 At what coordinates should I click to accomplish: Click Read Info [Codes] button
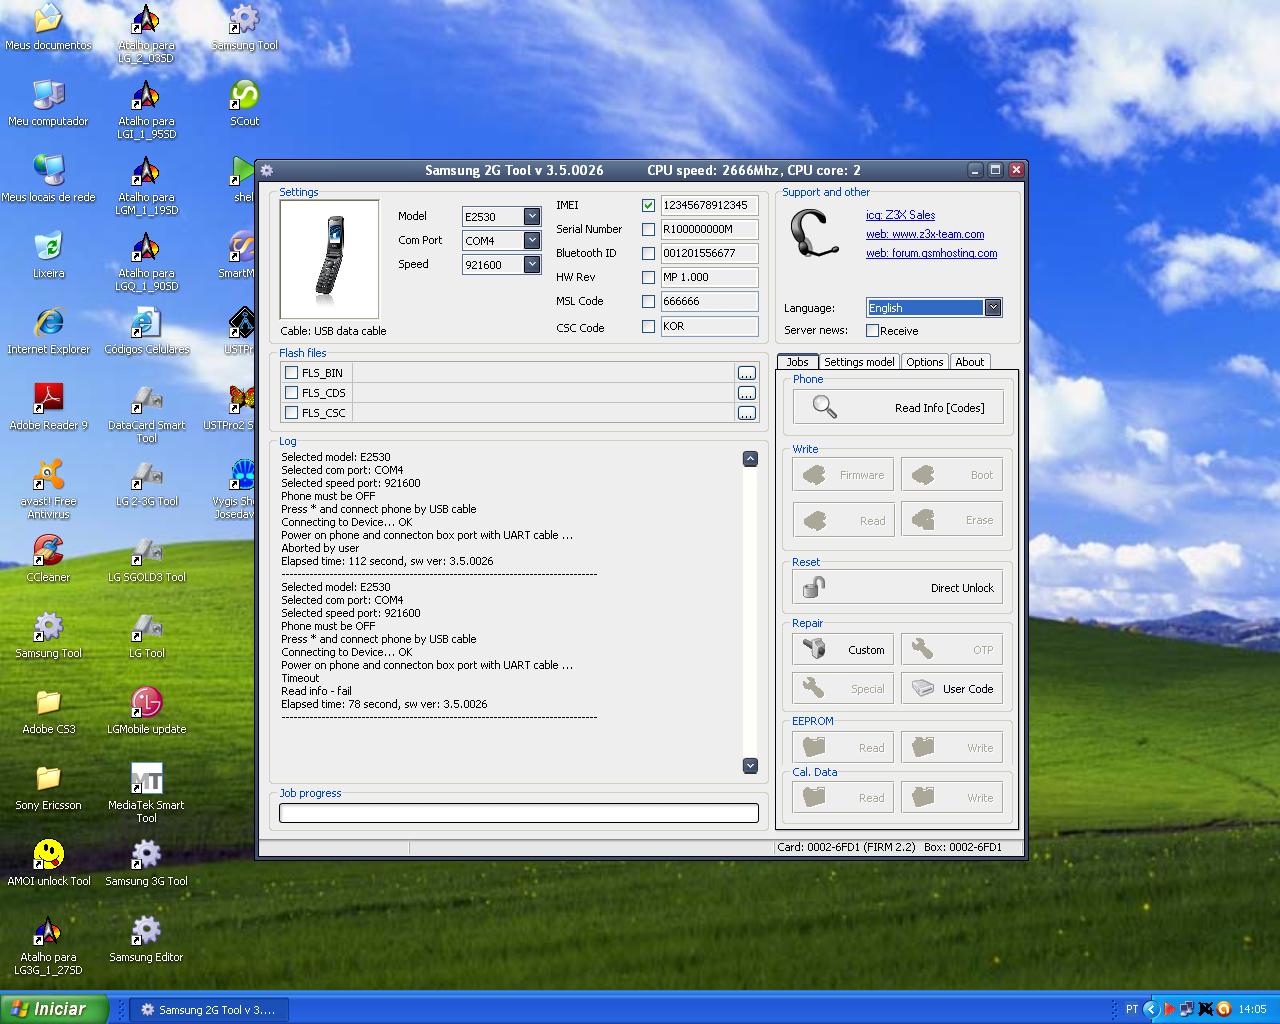(898, 407)
